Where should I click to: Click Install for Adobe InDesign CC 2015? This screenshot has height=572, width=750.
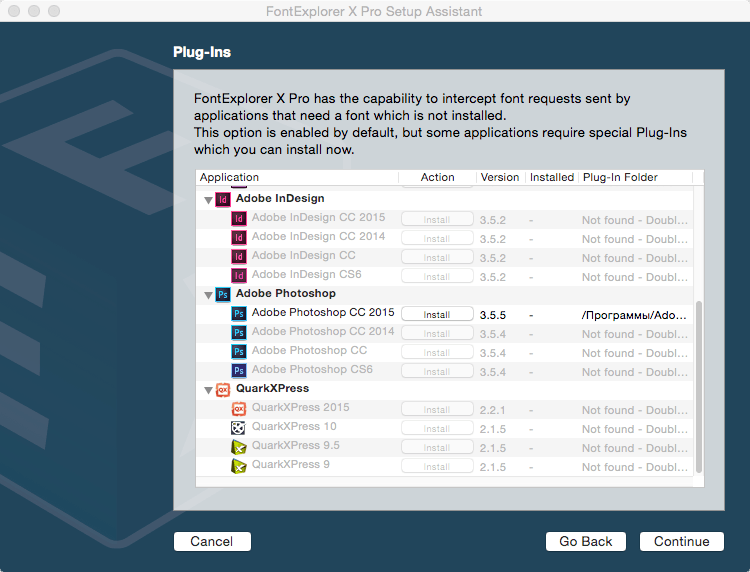point(437,219)
